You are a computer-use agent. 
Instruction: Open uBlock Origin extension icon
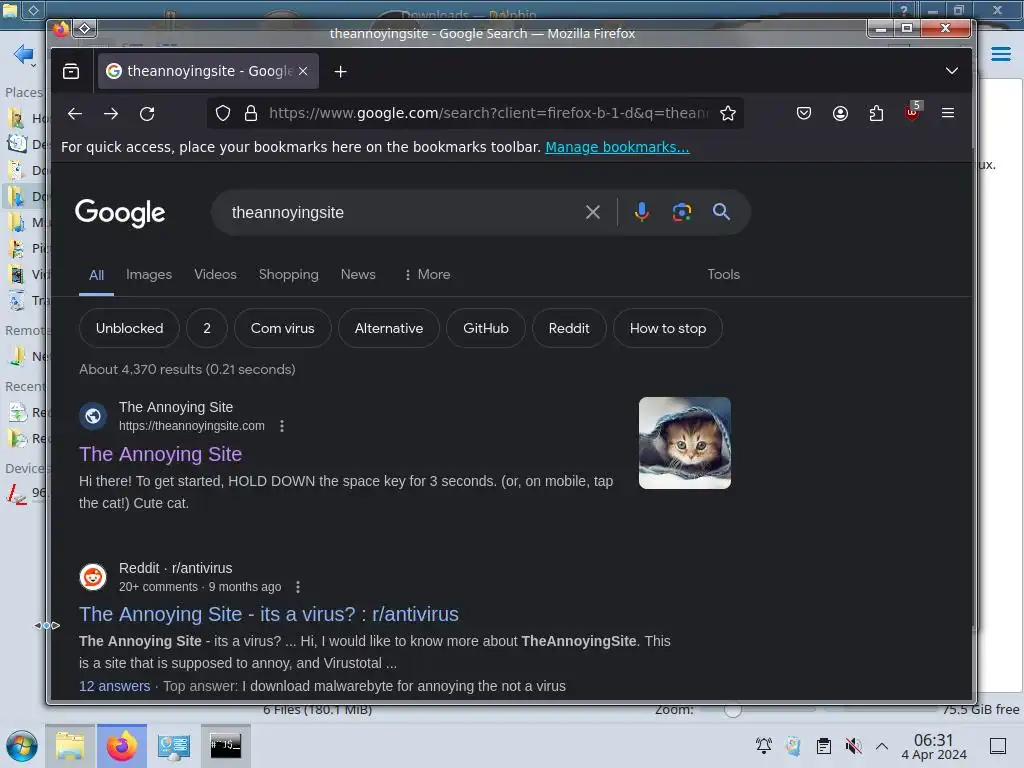coord(912,112)
